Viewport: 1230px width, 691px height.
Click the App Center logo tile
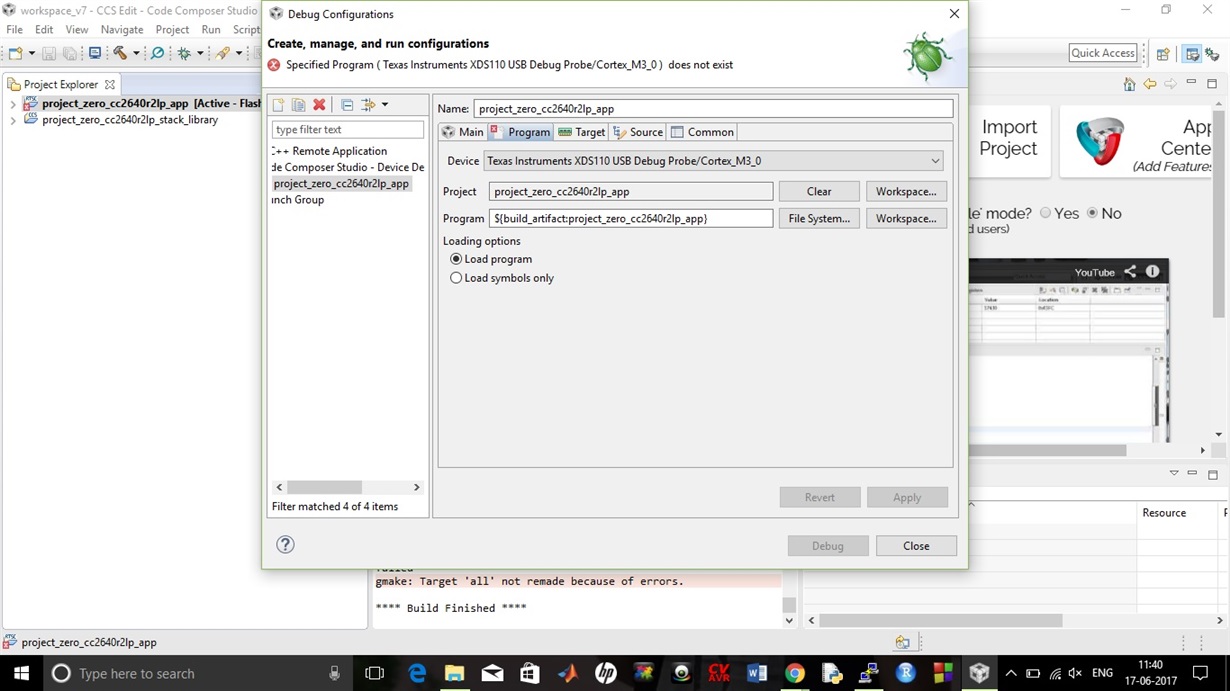[x=1100, y=141]
